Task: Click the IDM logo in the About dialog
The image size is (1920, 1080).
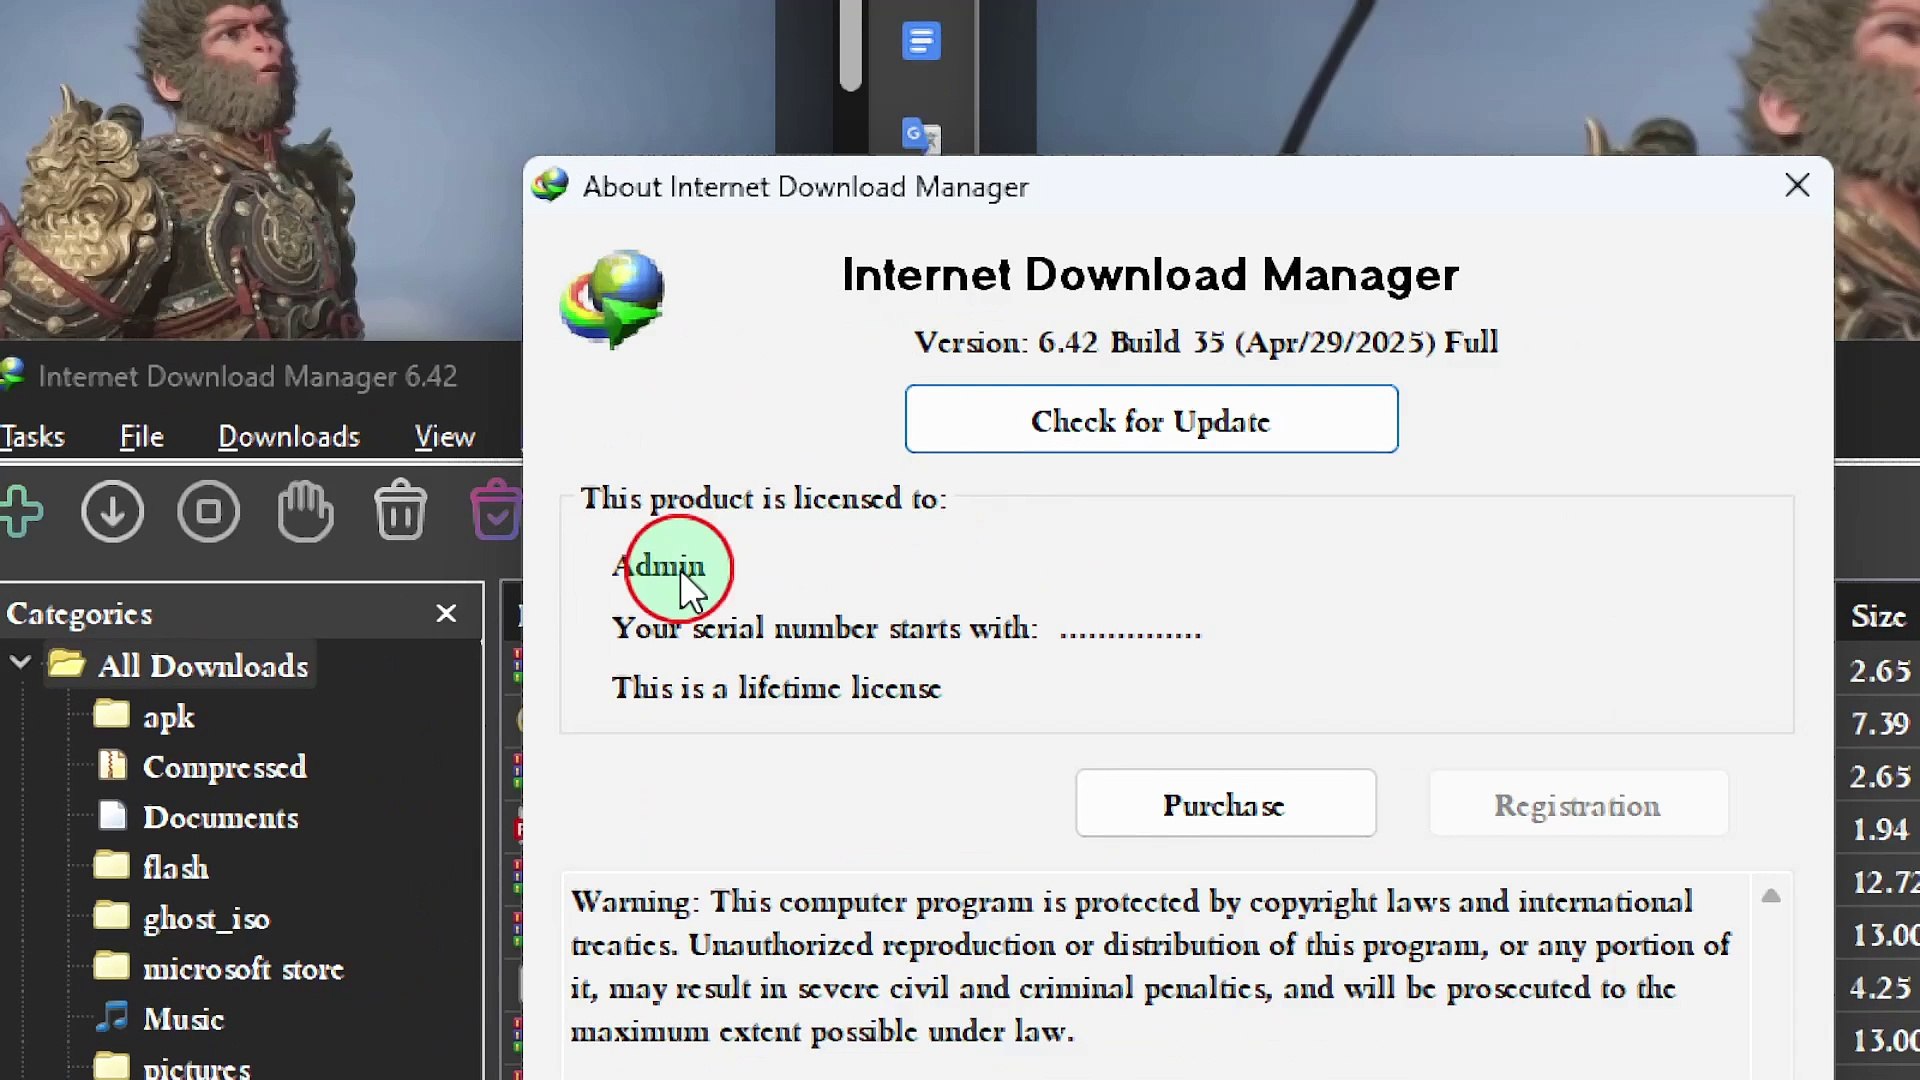Action: click(x=612, y=299)
